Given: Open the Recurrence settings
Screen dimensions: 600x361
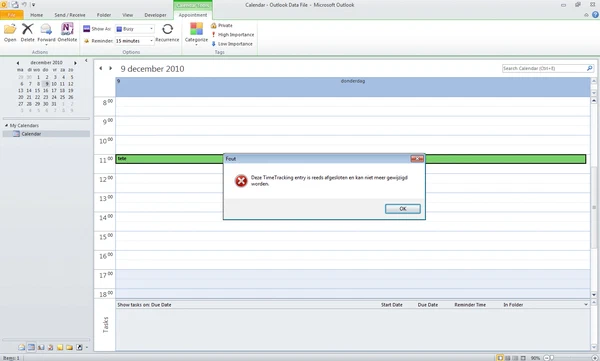Looking at the screenshot, I should click(167, 33).
